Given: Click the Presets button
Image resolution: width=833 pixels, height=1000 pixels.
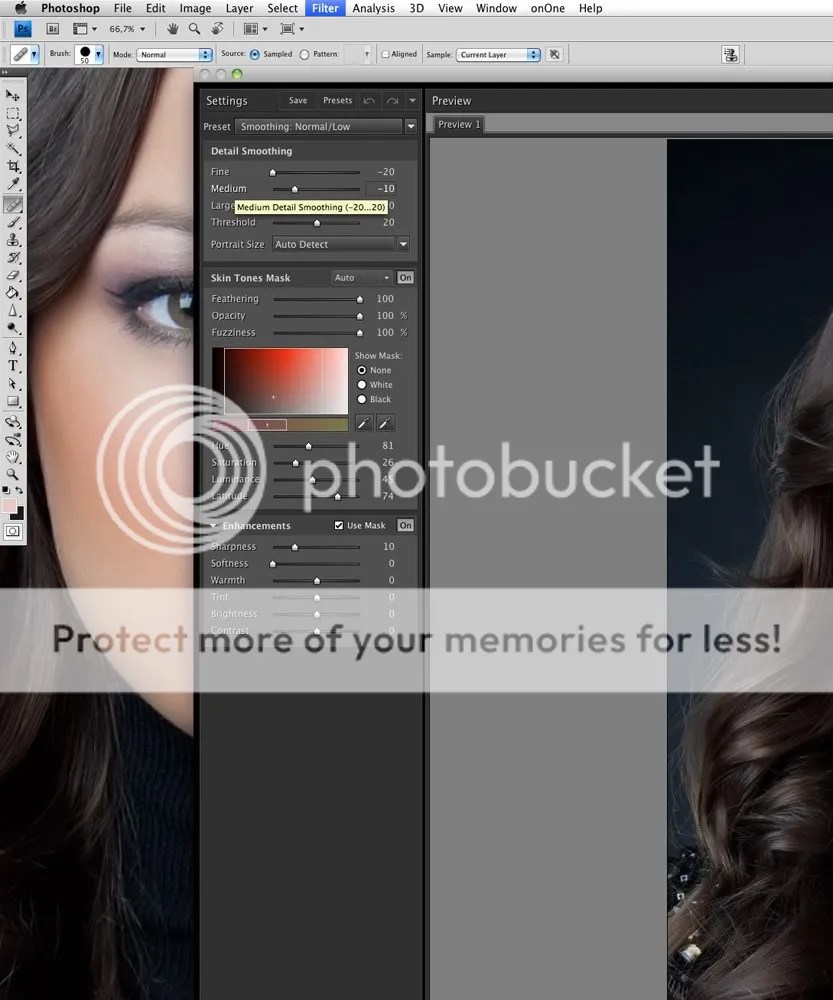Looking at the screenshot, I should point(337,101).
